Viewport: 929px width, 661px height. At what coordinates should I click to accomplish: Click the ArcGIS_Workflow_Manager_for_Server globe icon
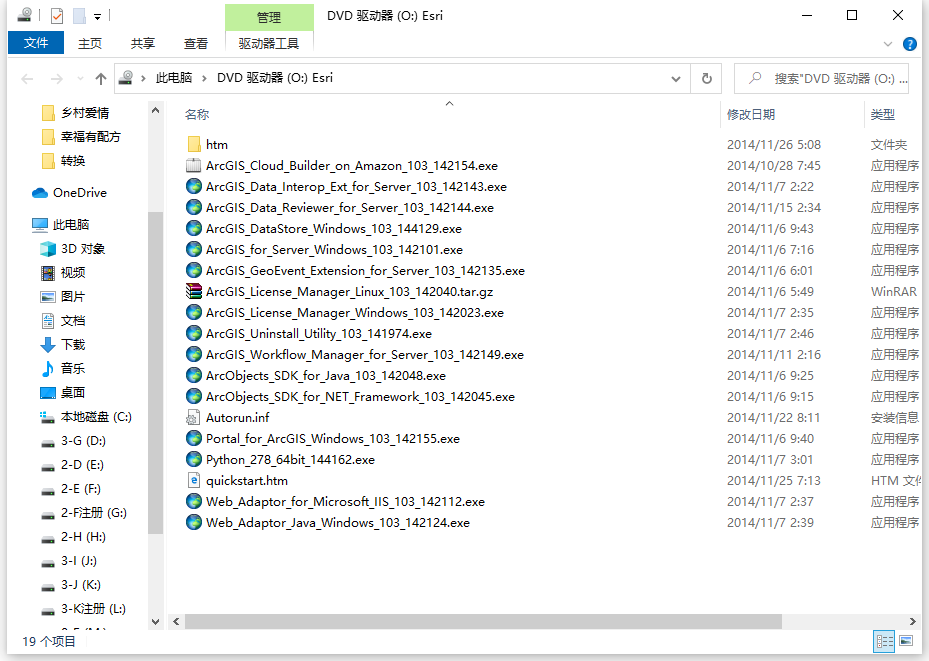(x=194, y=355)
